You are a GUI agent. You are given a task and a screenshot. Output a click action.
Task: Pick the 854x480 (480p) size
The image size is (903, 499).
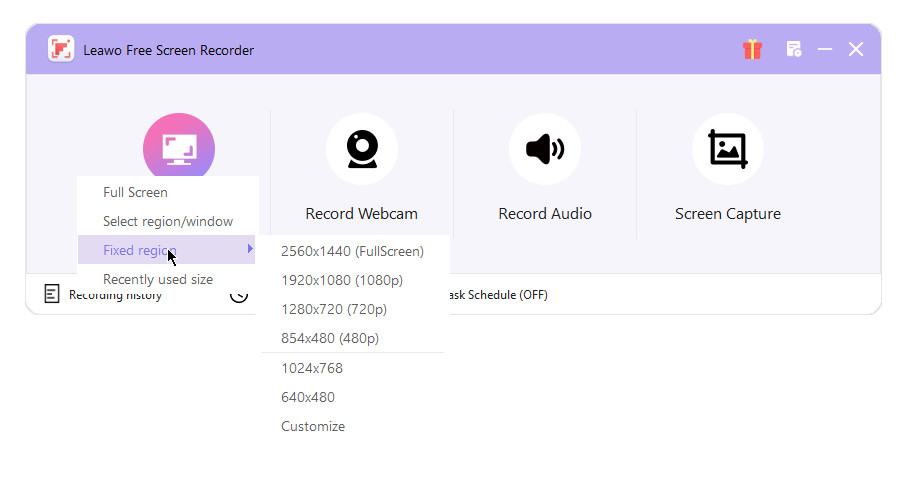point(330,338)
